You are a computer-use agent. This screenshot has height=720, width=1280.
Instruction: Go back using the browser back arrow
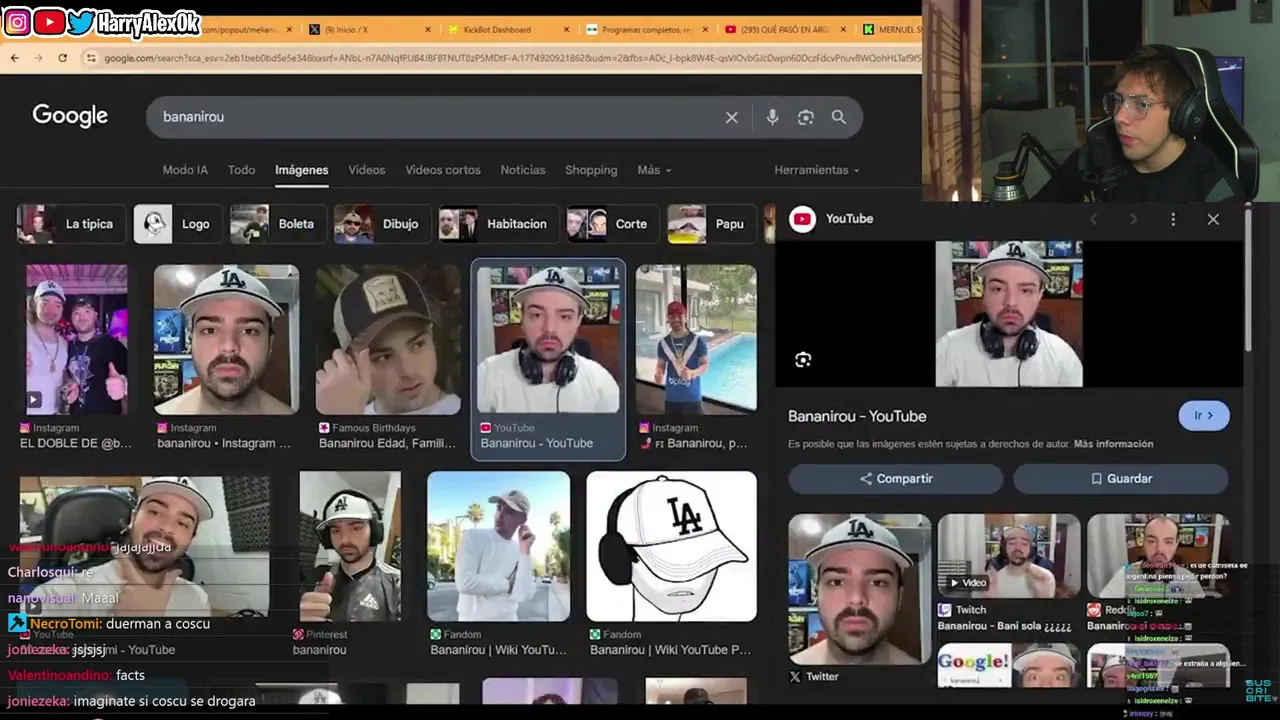(x=14, y=58)
